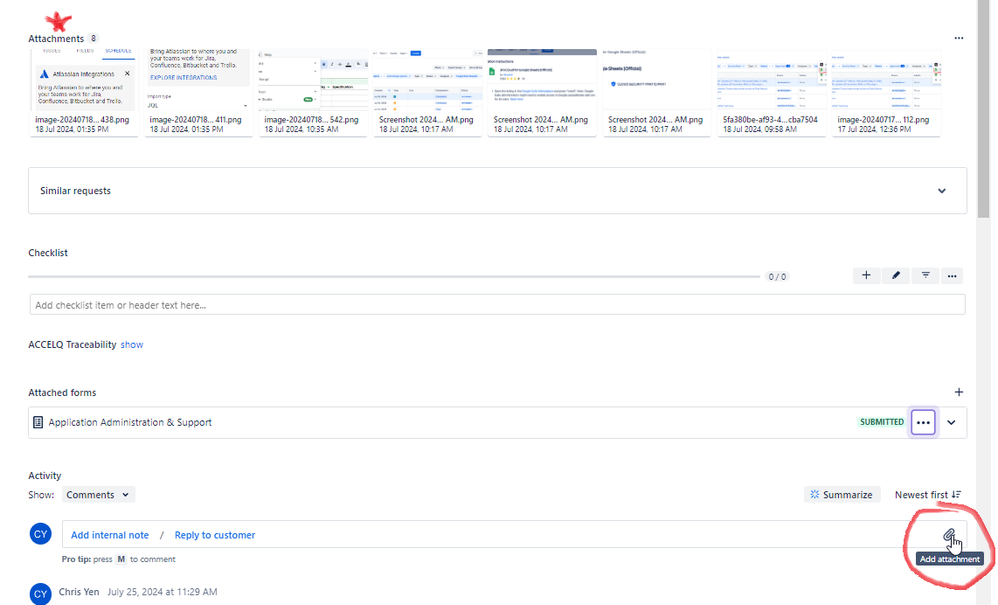Open the Attachments more options menu
The width and height of the screenshot is (998, 605).
[959, 38]
